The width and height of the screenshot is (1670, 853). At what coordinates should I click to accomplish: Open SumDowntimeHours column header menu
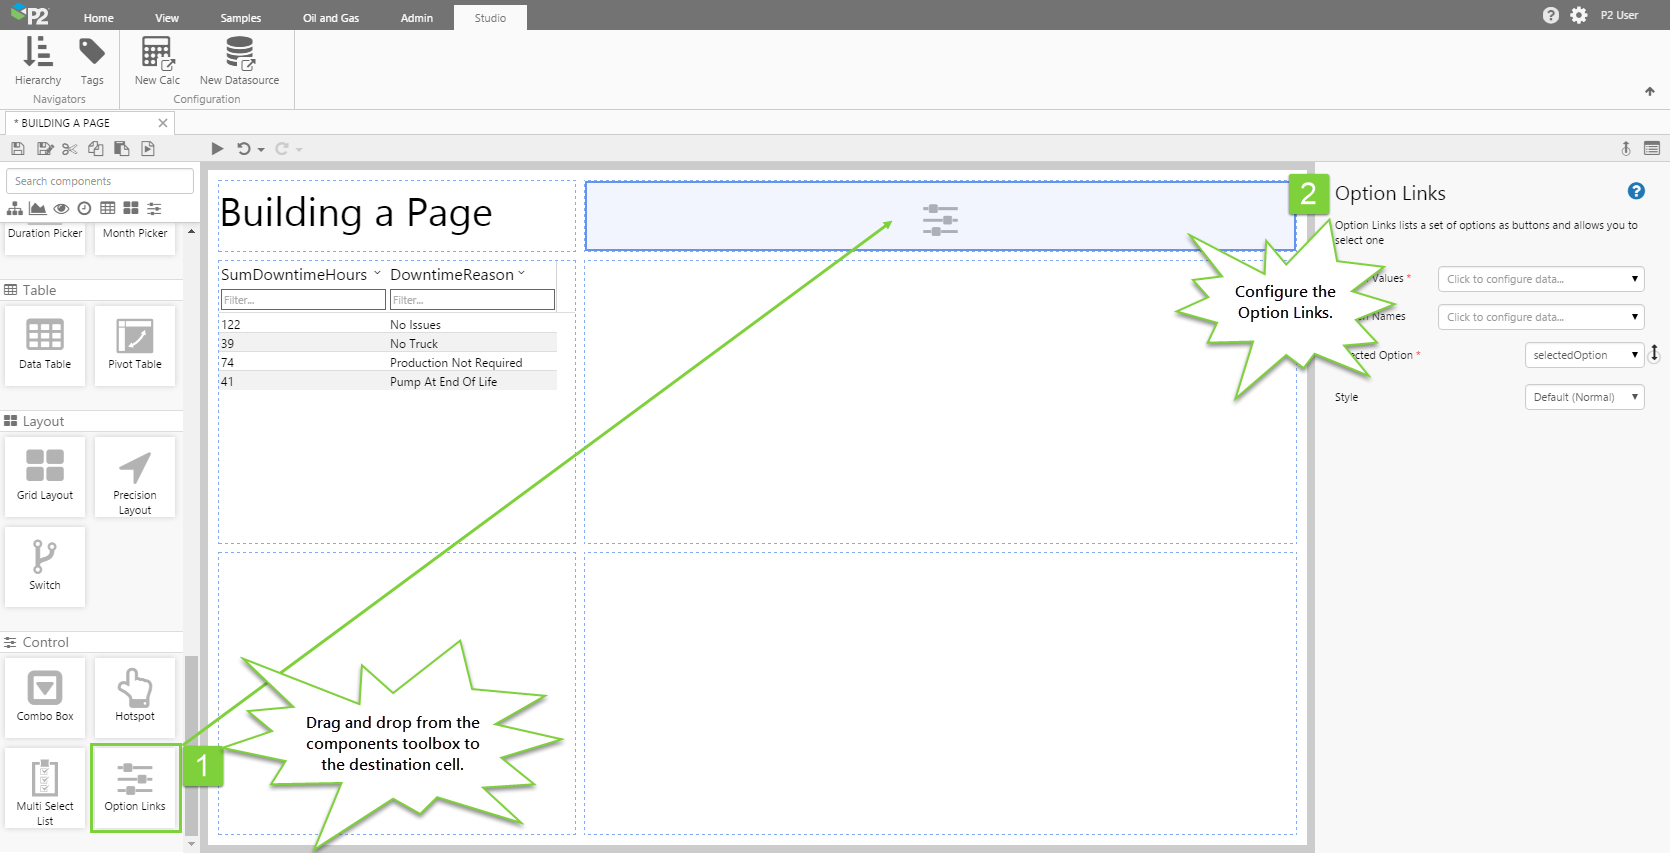[377, 273]
